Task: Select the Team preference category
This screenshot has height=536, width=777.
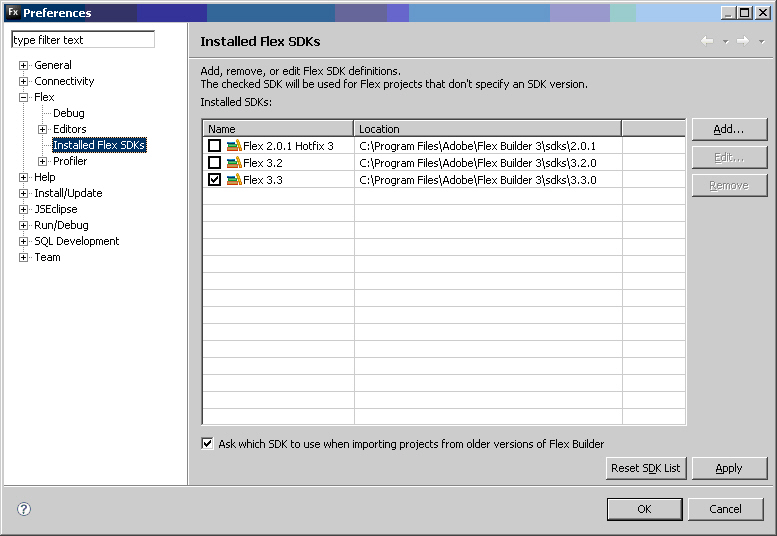Action: coord(48,257)
